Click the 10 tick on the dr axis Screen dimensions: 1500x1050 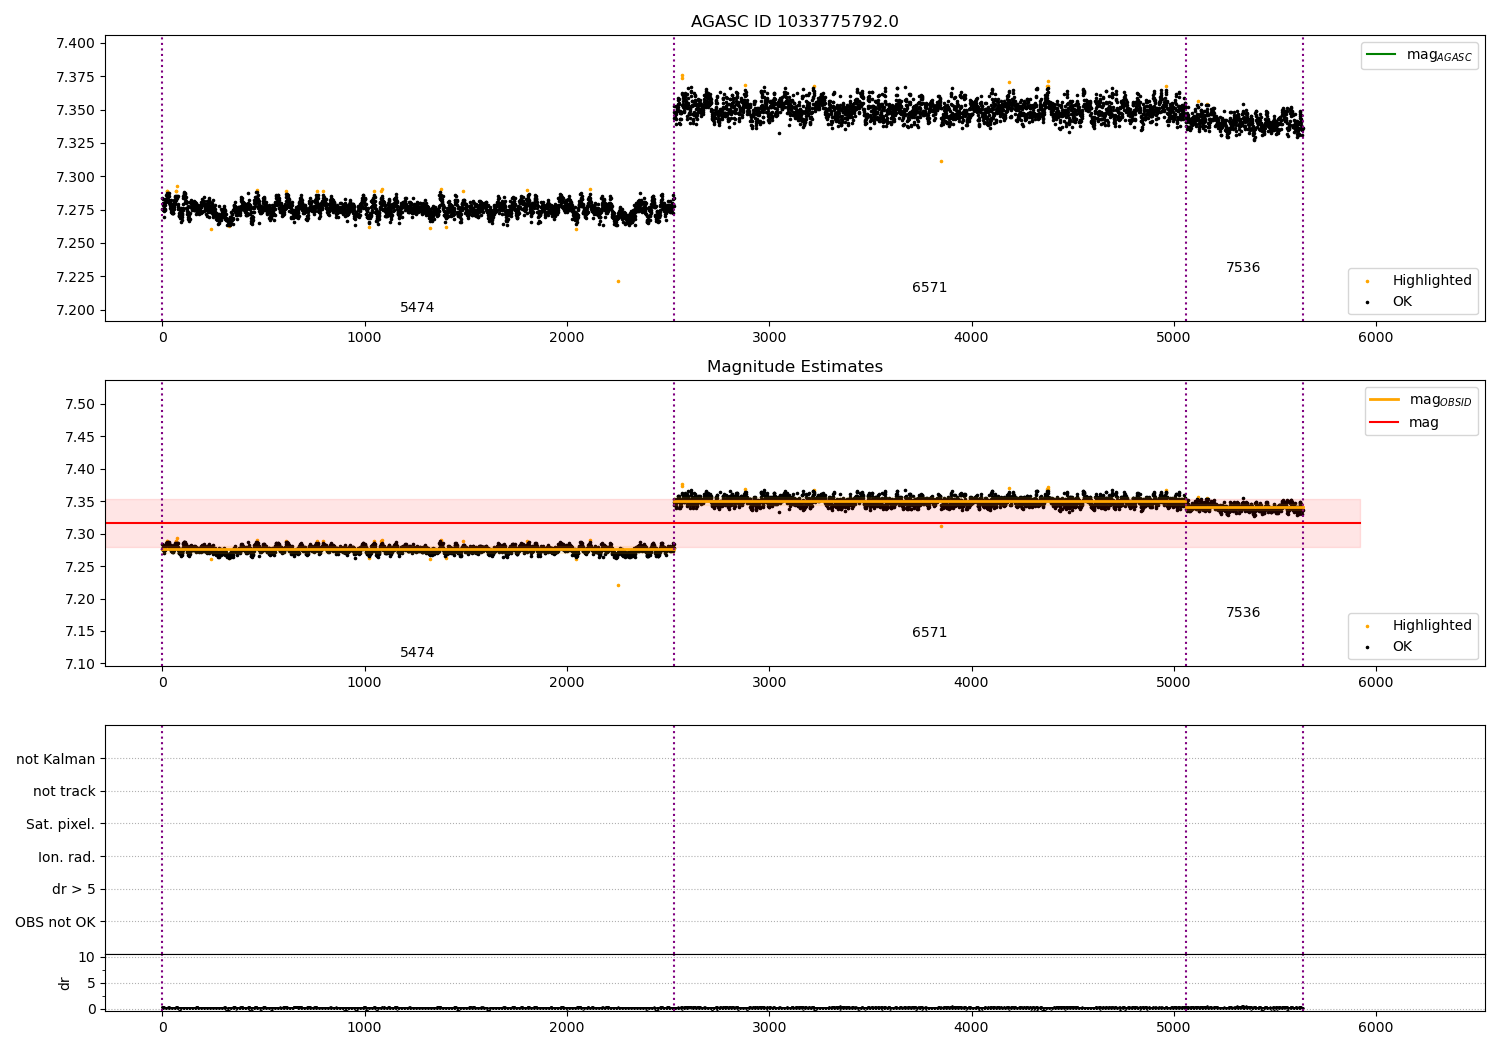(86, 957)
